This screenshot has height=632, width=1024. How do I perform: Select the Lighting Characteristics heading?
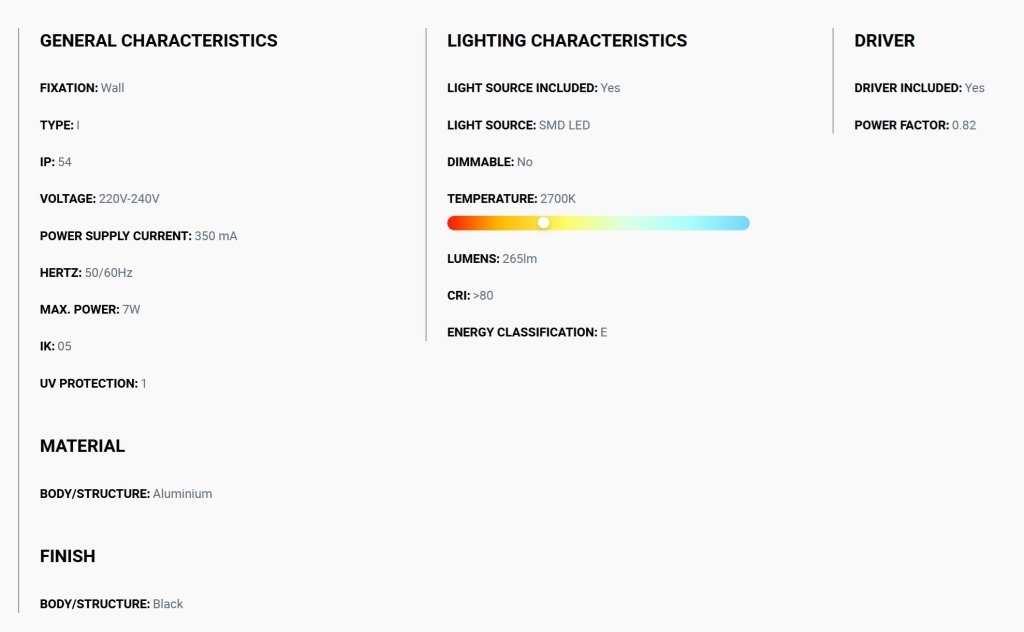click(x=567, y=40)
